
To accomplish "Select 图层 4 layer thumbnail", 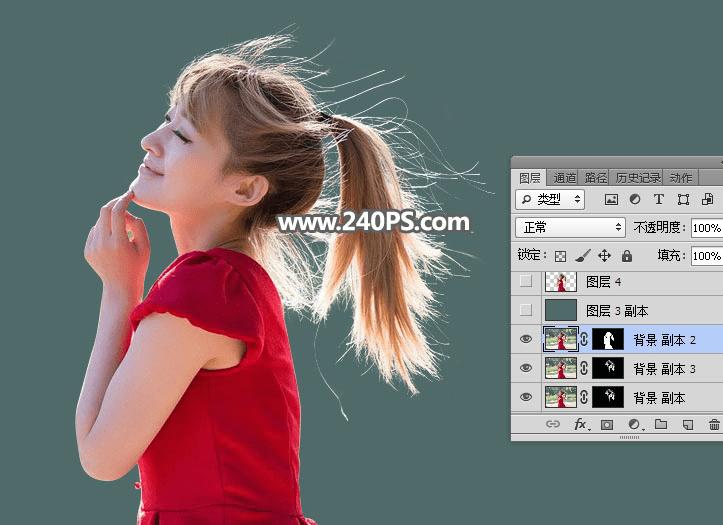I will (x=561, y=282).
